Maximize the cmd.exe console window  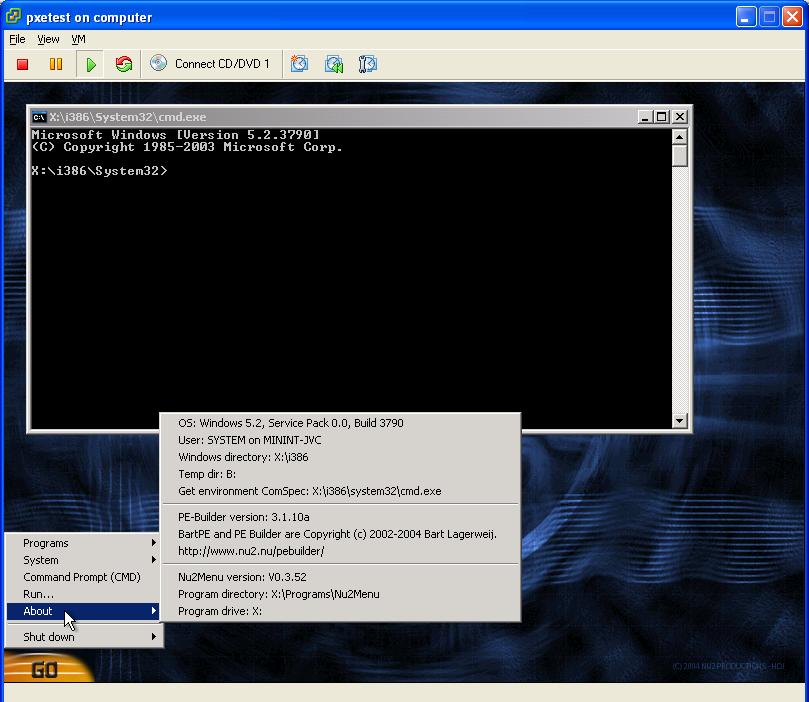pyautogui.click(x=661, y=117)
